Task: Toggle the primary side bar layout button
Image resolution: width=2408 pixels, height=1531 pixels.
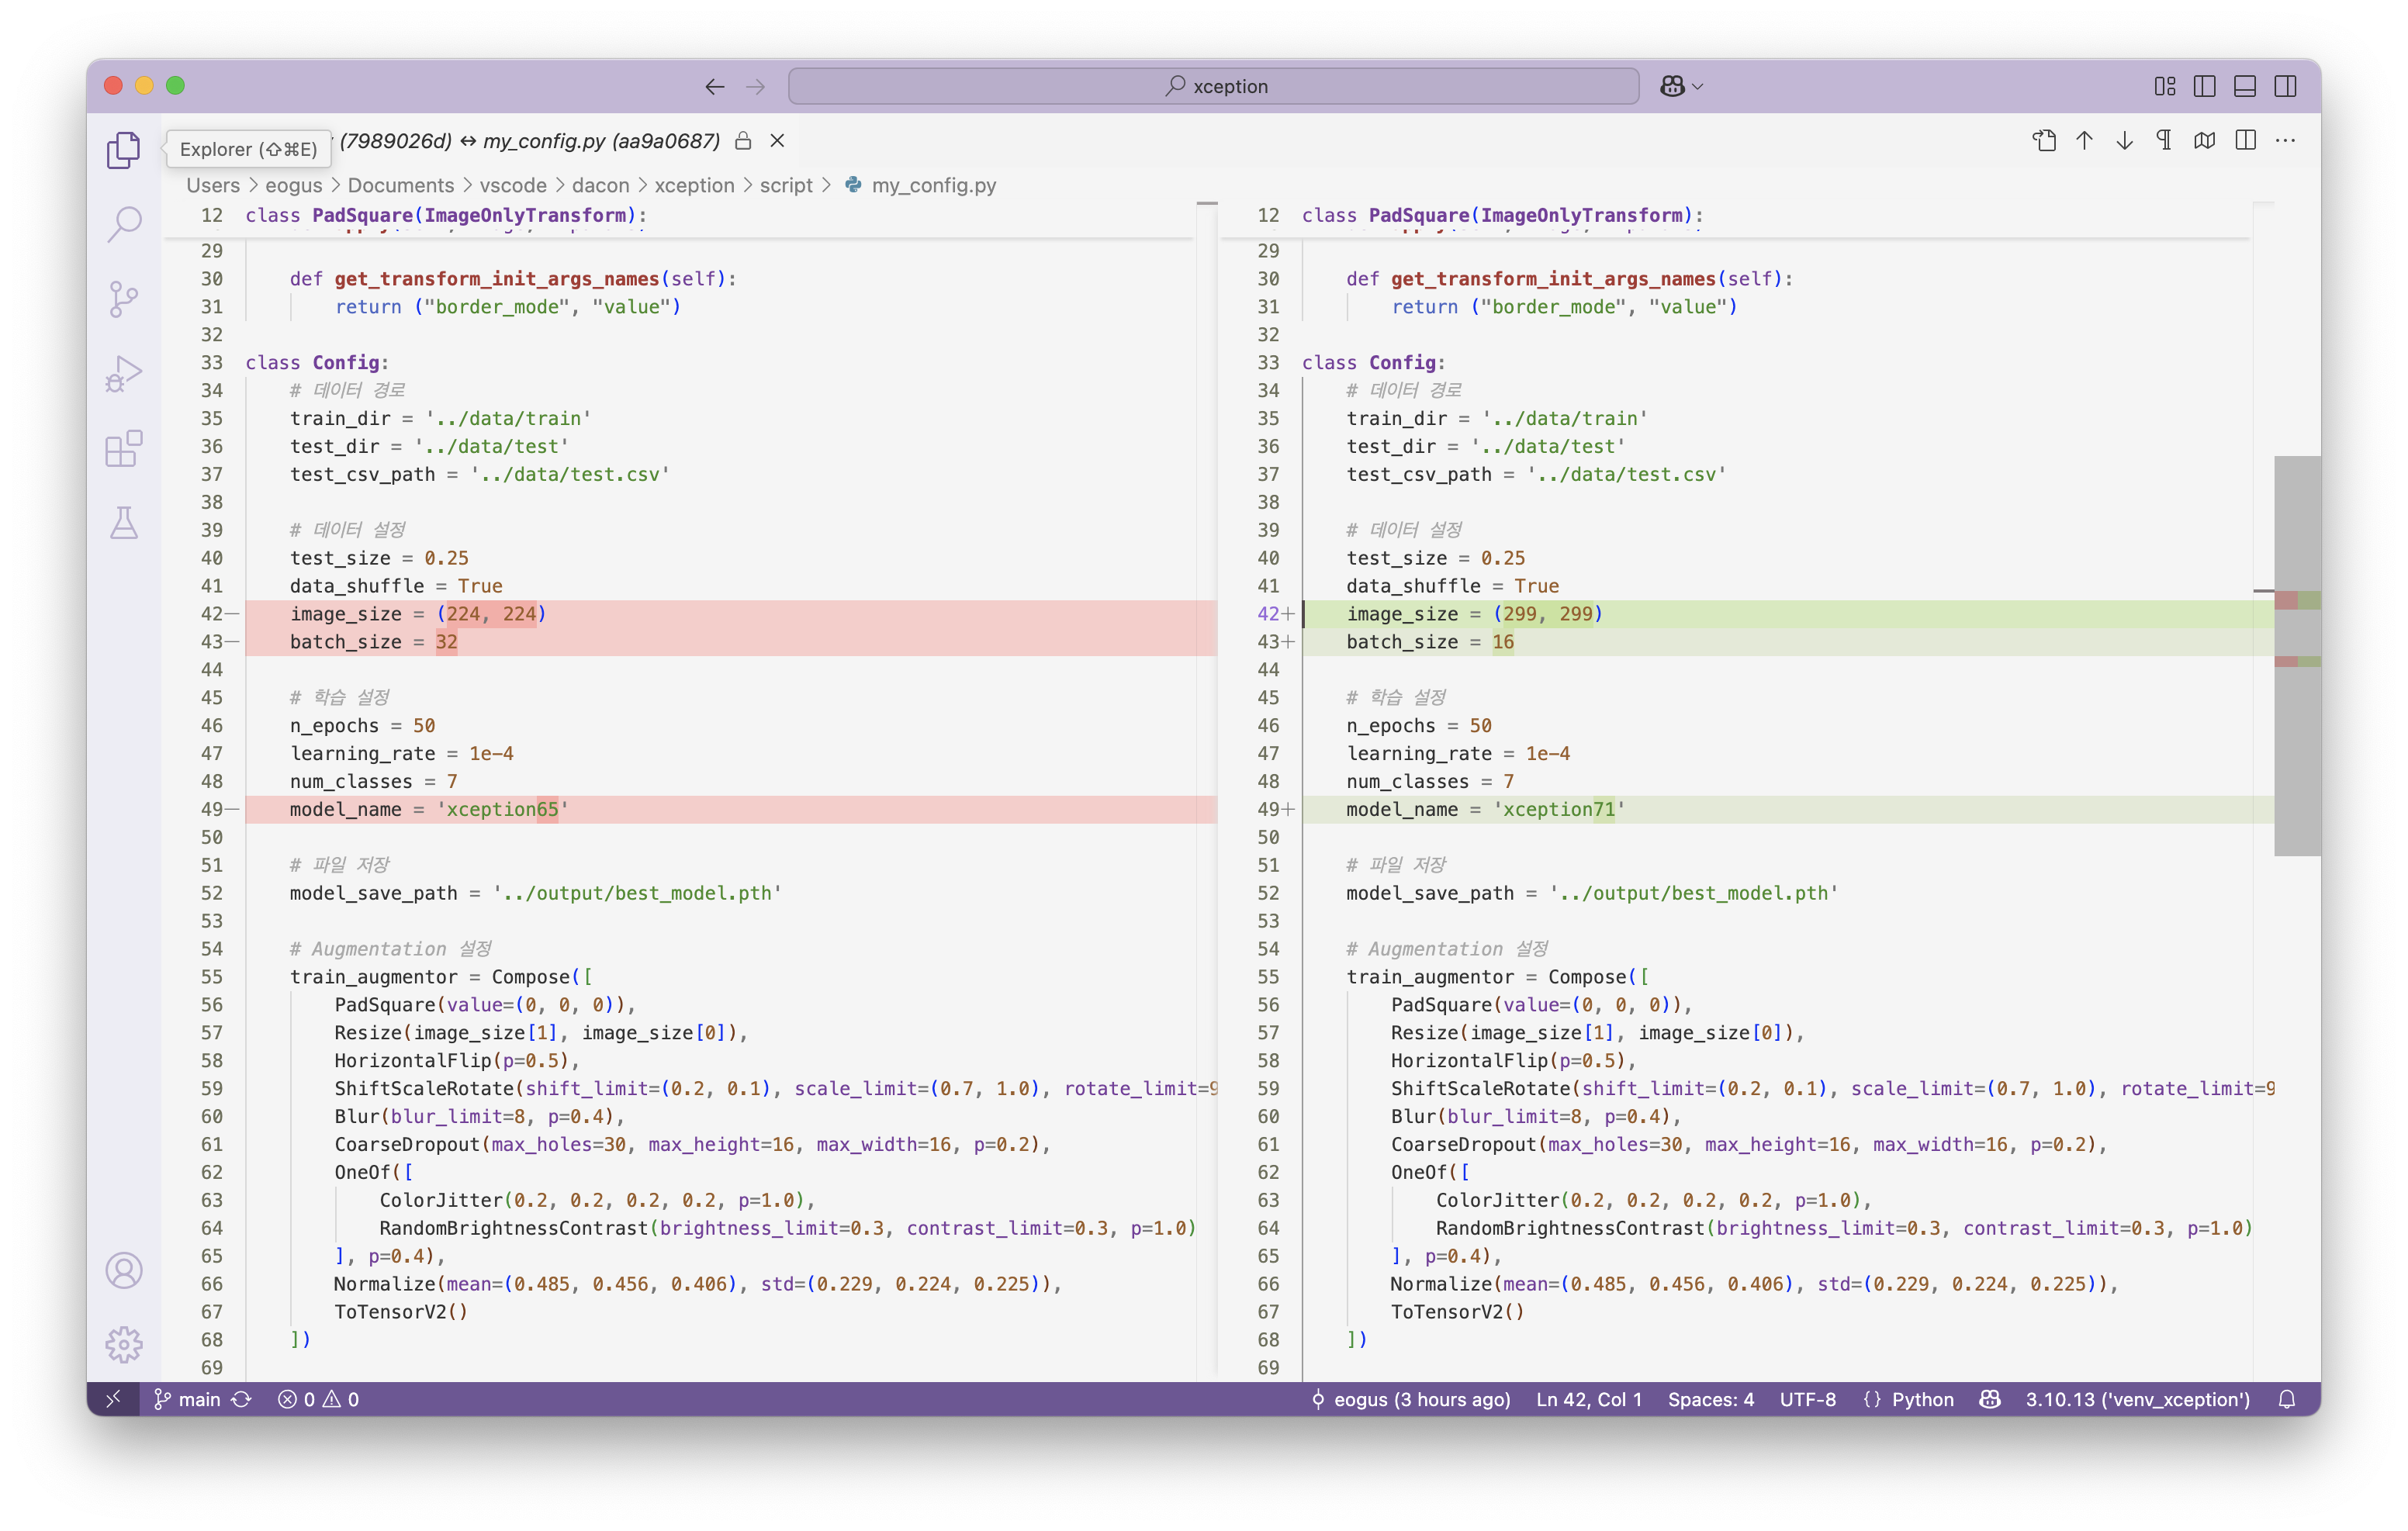Action: (2204, 86)
